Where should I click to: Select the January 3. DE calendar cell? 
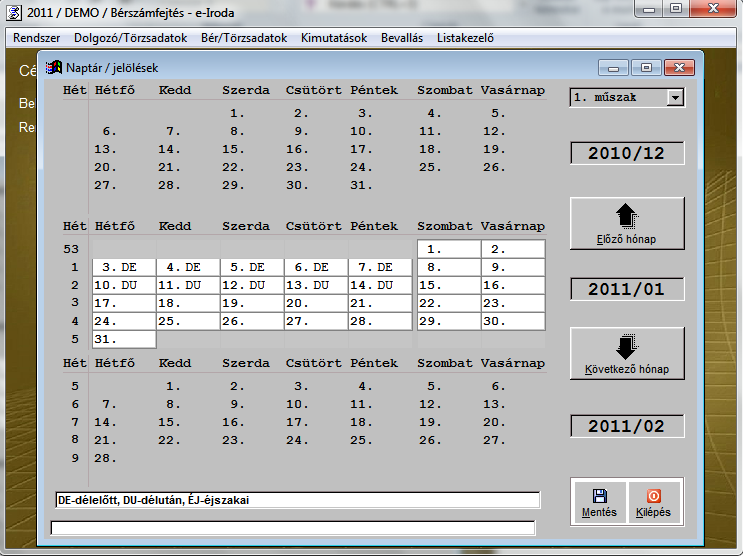[123, 267]
